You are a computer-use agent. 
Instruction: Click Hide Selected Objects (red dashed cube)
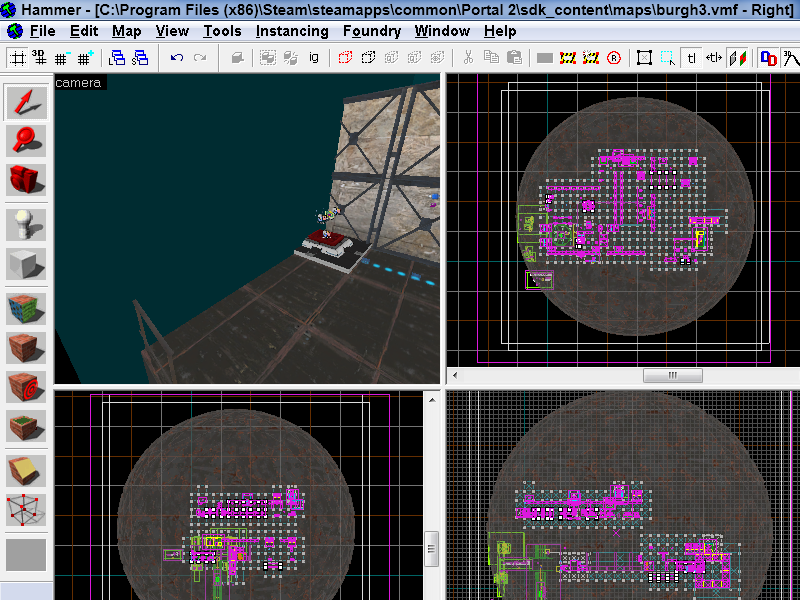click(345, 58)
